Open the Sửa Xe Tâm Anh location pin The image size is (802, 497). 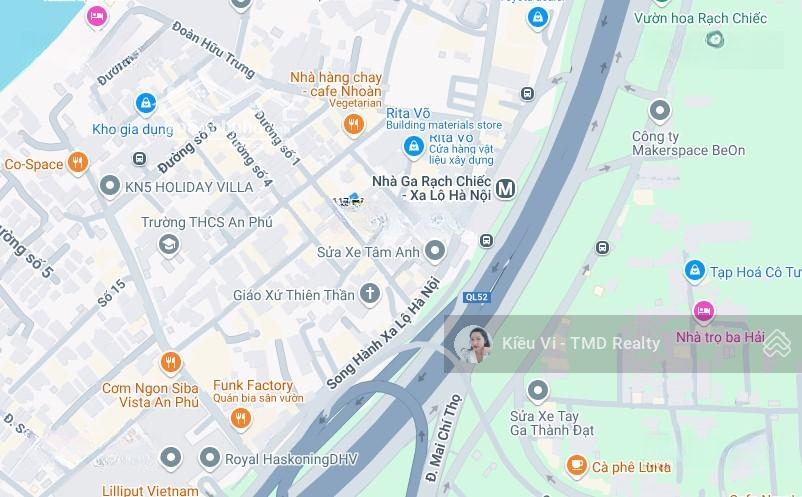435,252
